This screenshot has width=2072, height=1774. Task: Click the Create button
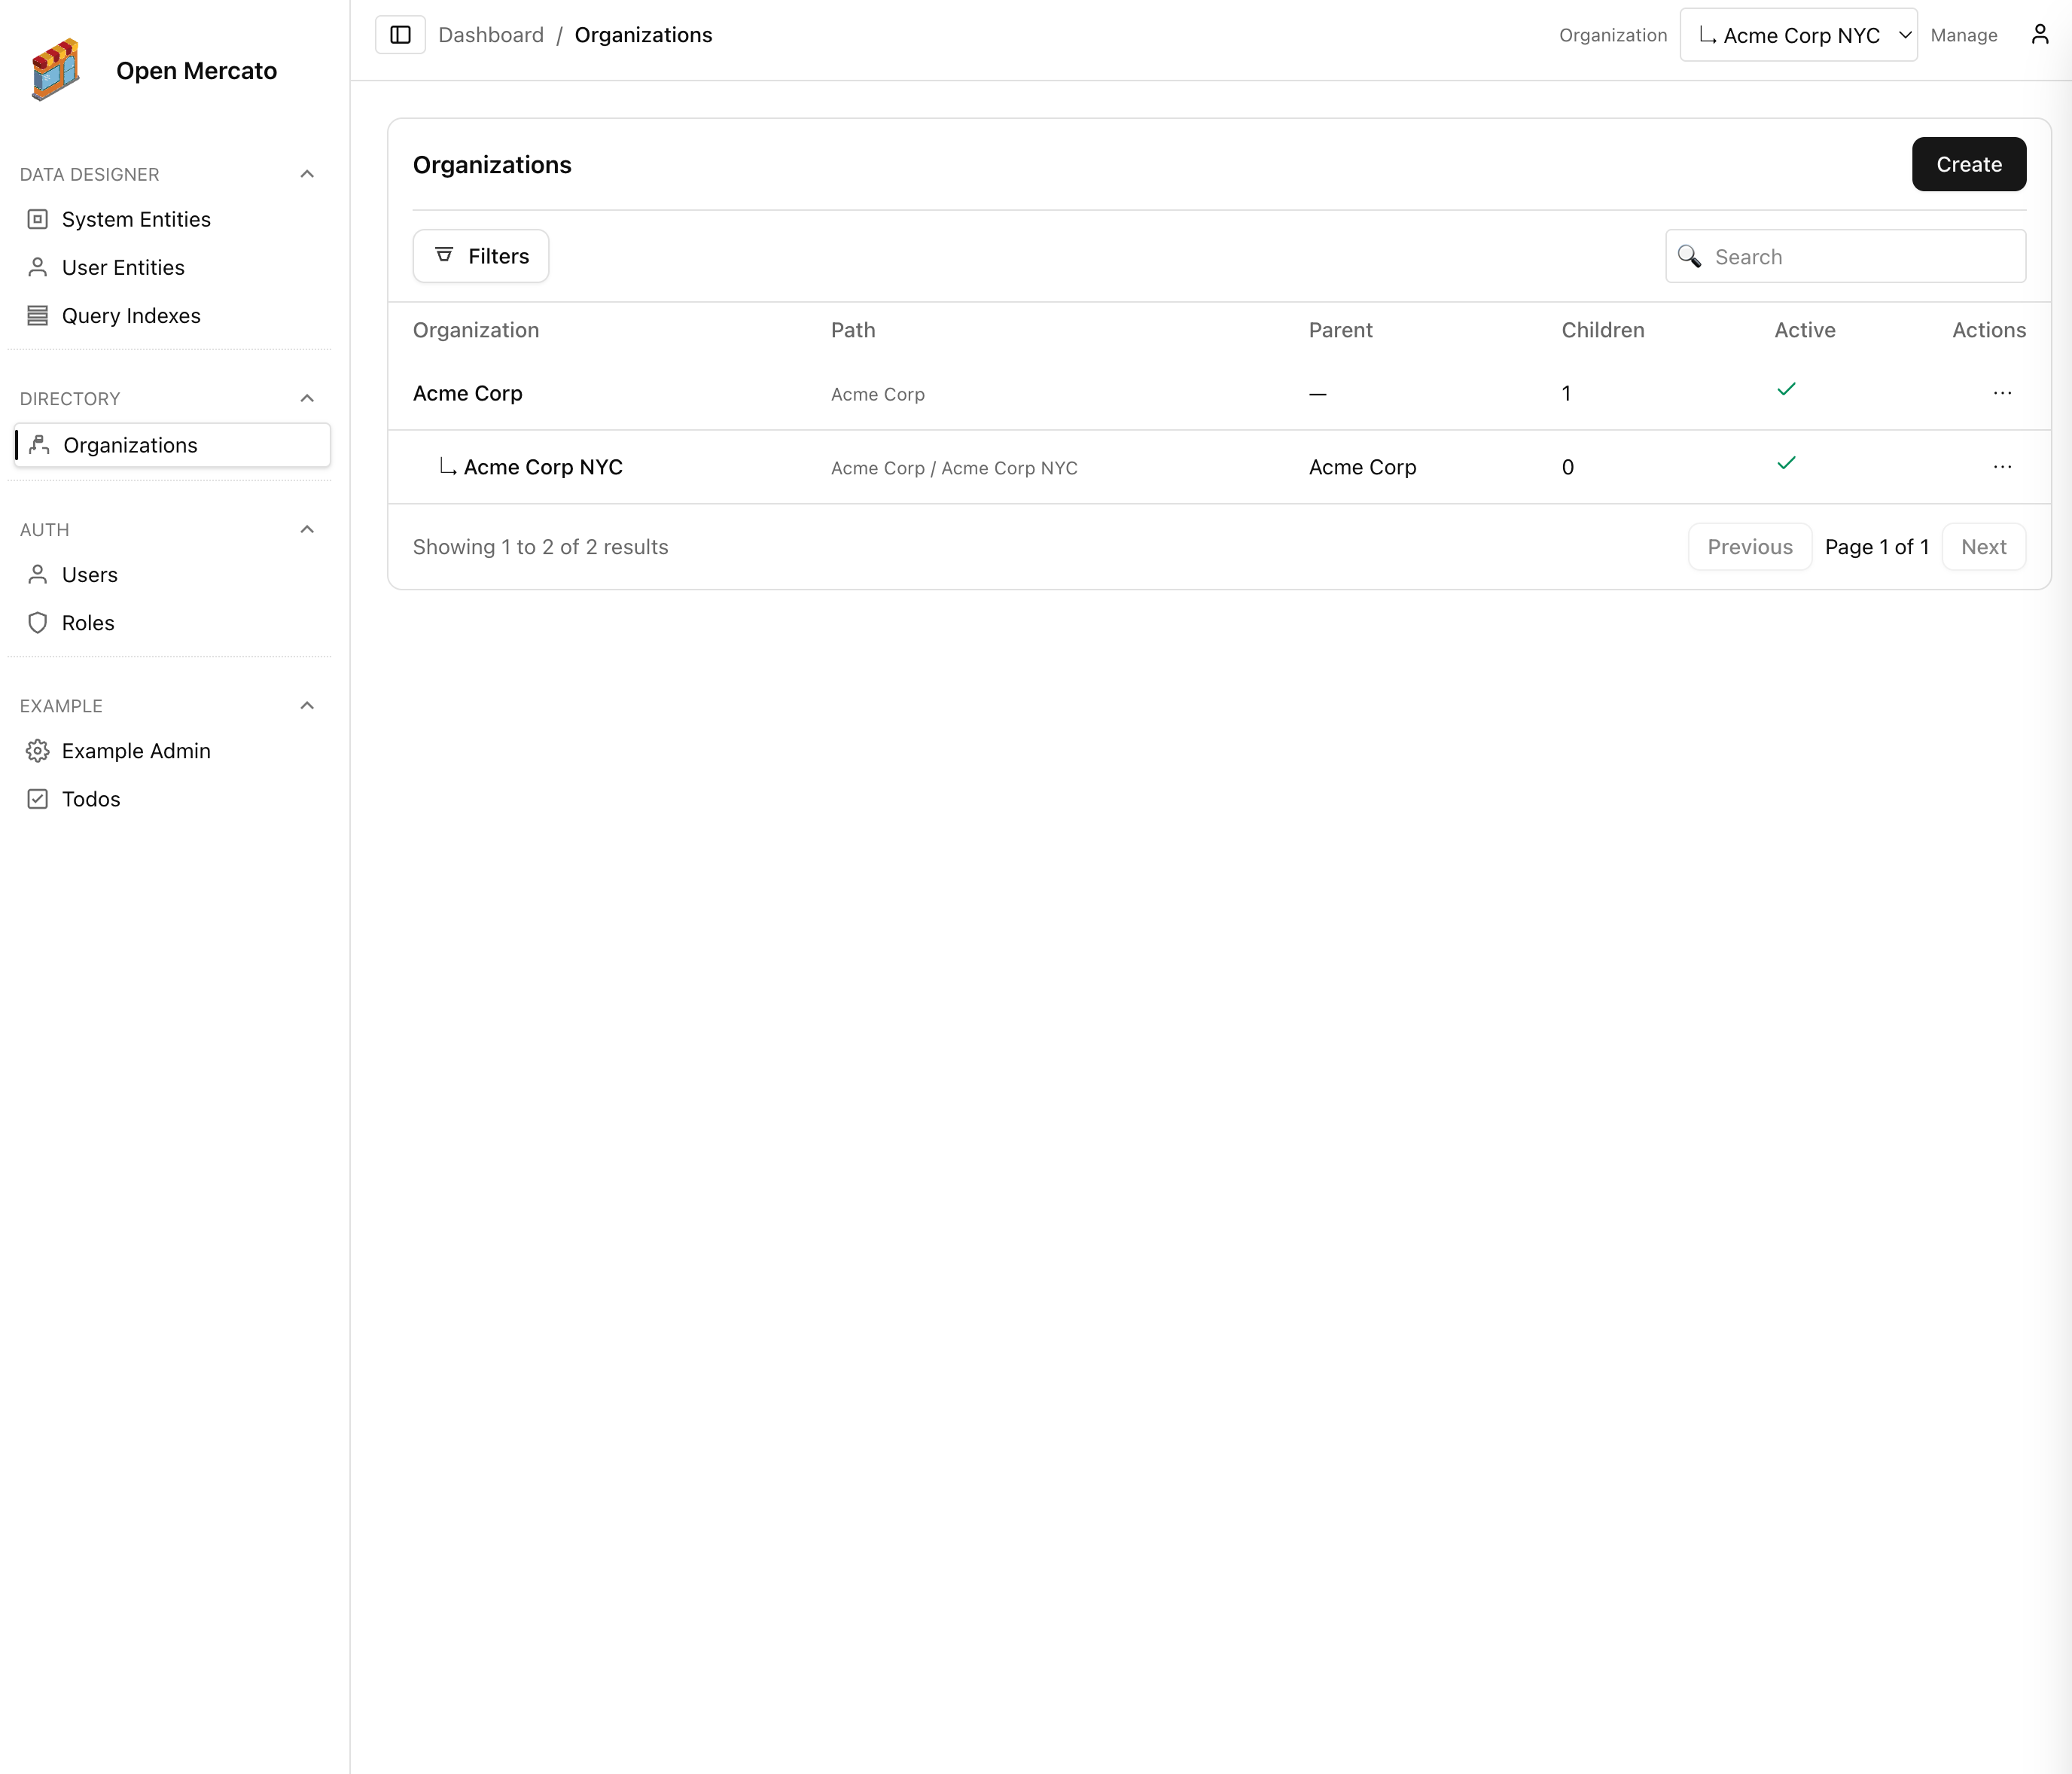1968,164
